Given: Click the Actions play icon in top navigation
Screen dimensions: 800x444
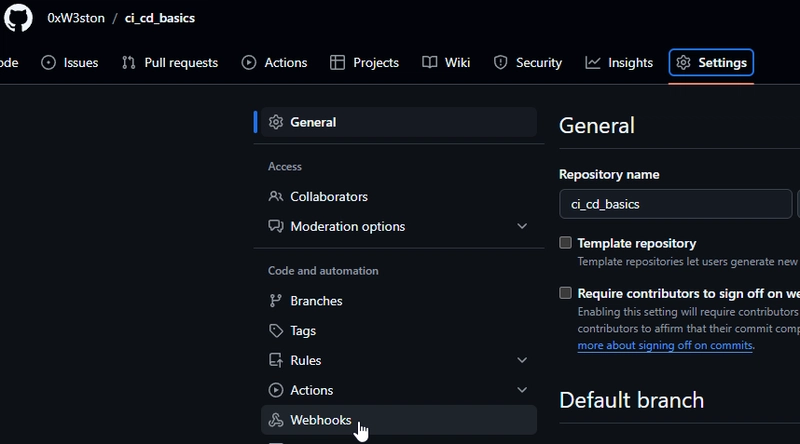Looking at the screenshot, I should click(249, 62).
